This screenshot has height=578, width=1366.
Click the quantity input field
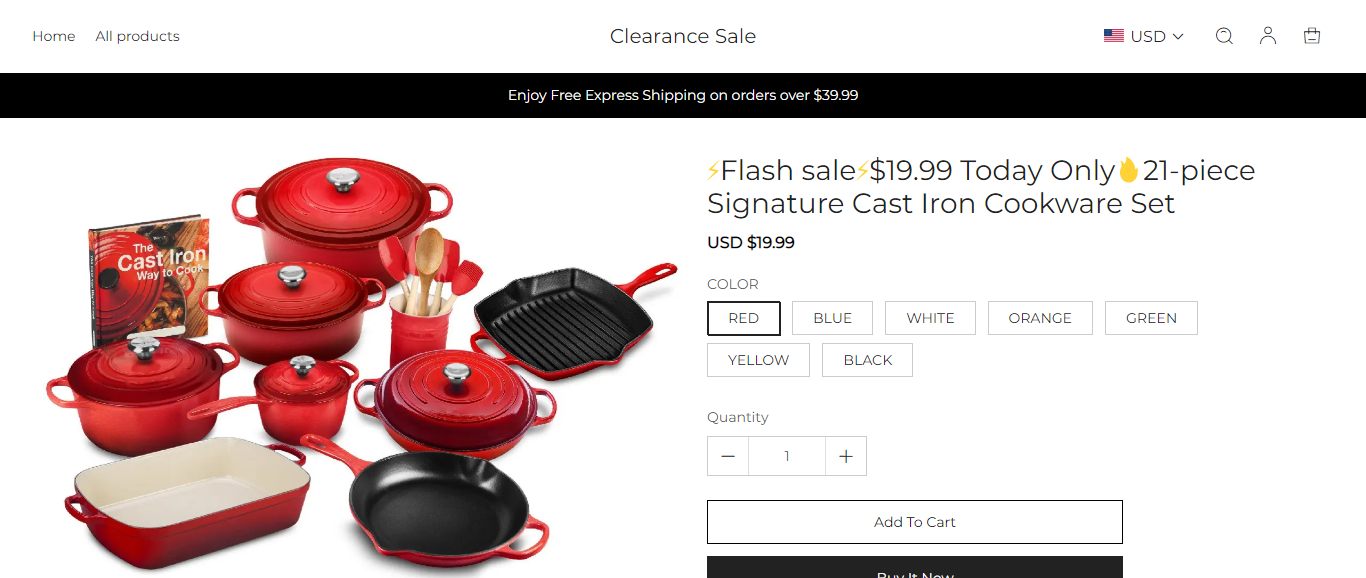tap(787, 456)
